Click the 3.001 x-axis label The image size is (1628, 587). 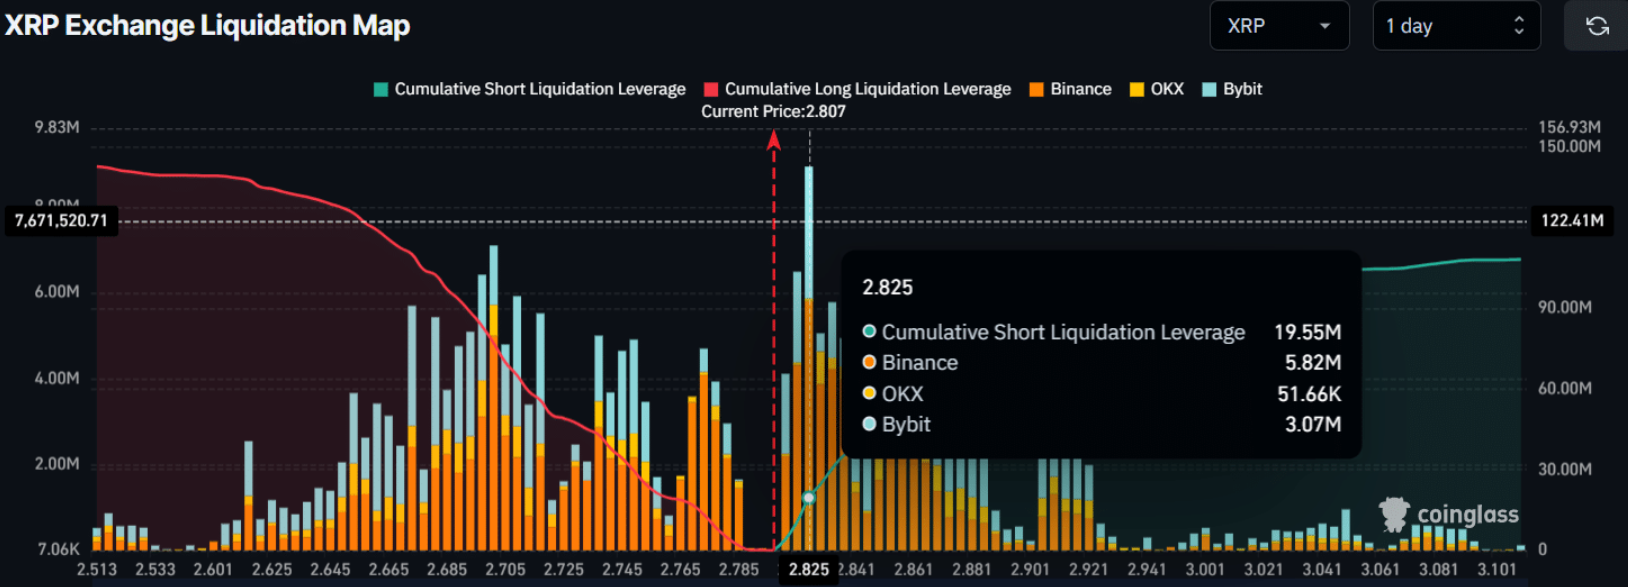pyautogui.click(x=1205, y=569)
